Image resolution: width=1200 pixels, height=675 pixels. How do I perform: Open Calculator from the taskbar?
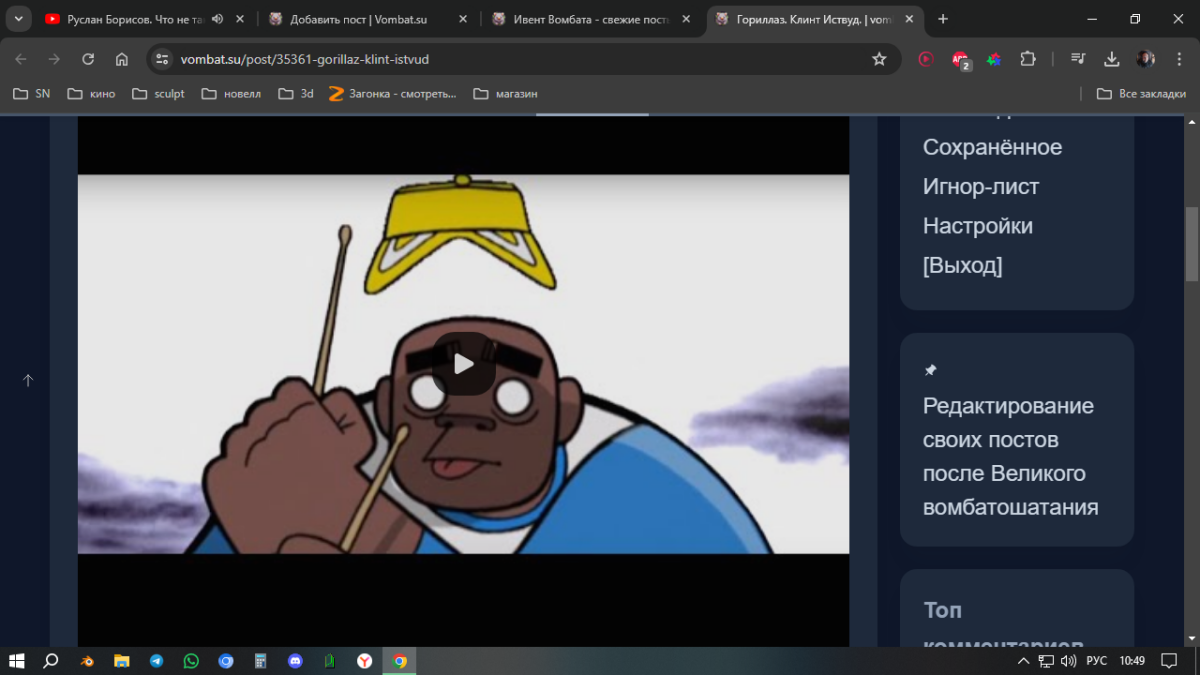(260, 661)
